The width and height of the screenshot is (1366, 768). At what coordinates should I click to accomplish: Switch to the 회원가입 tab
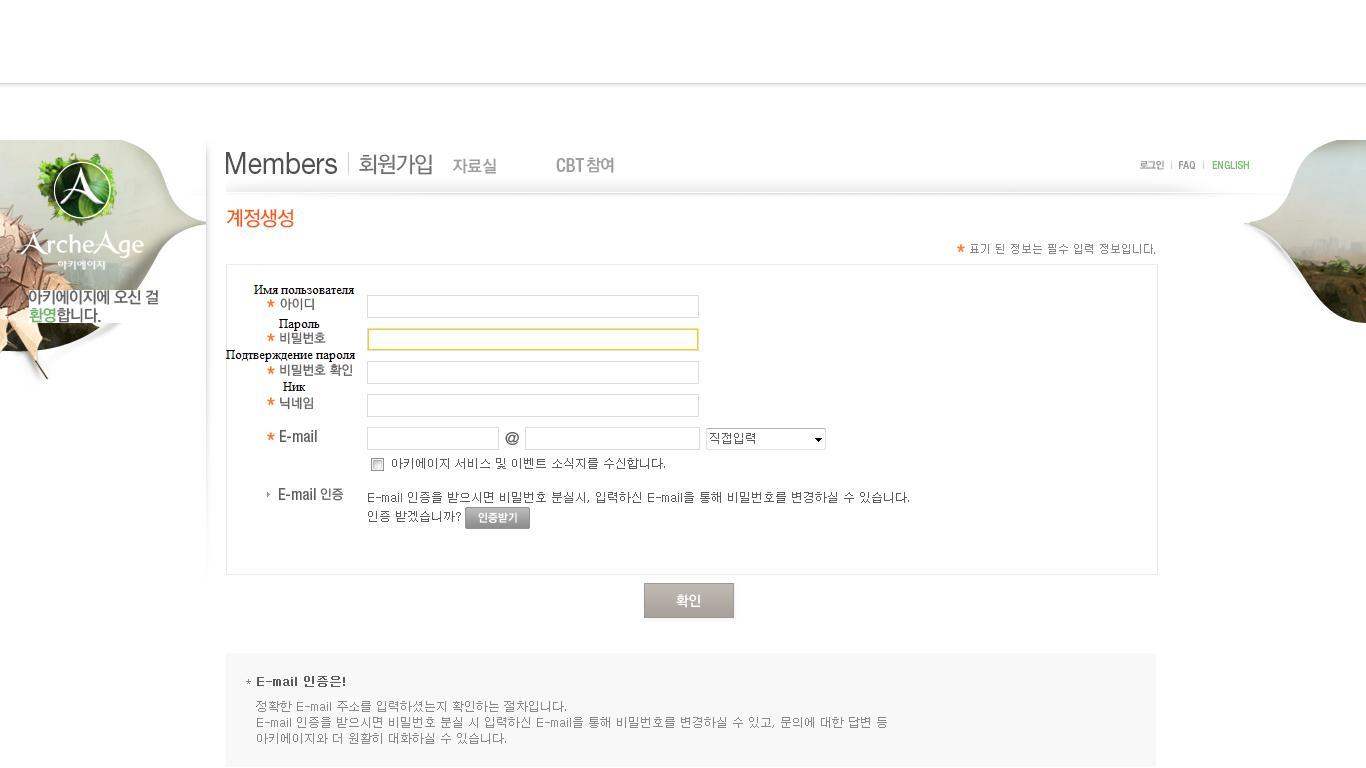[396, 164]
